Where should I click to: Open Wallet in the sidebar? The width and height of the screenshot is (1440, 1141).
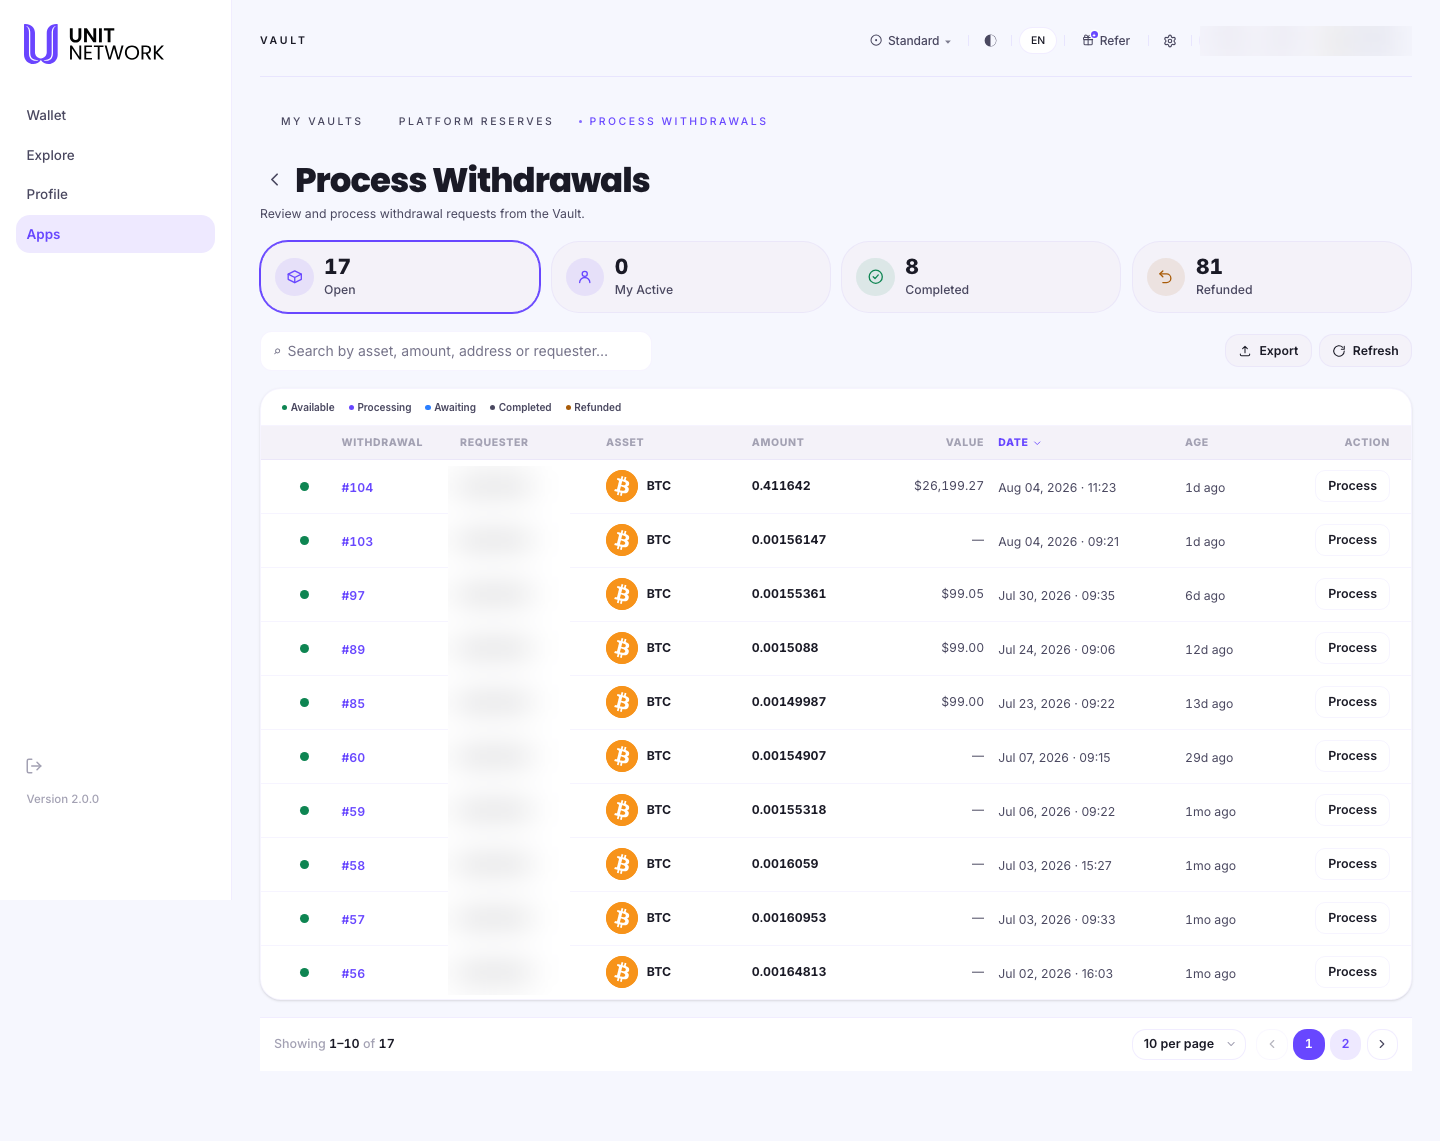[x=115, y=116]
